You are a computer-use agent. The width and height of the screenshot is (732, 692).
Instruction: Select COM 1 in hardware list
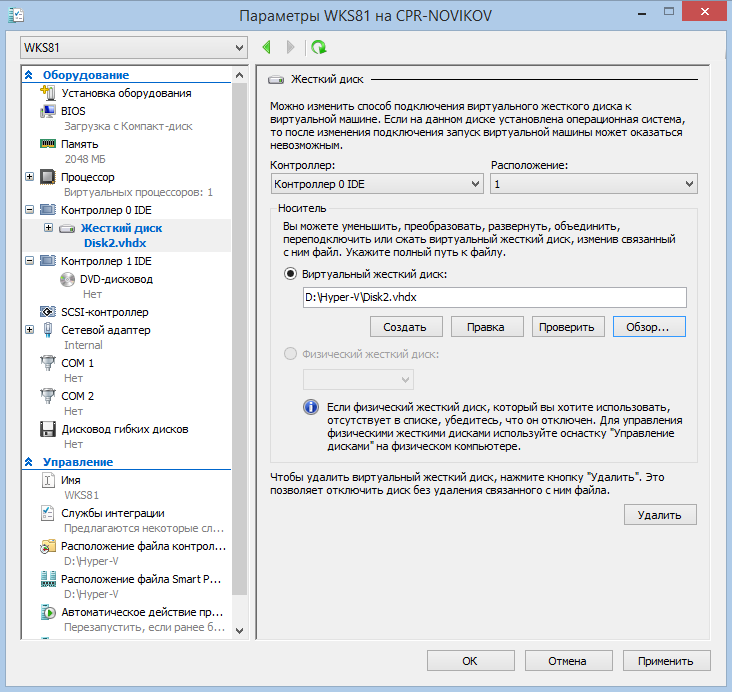point(77,363)
